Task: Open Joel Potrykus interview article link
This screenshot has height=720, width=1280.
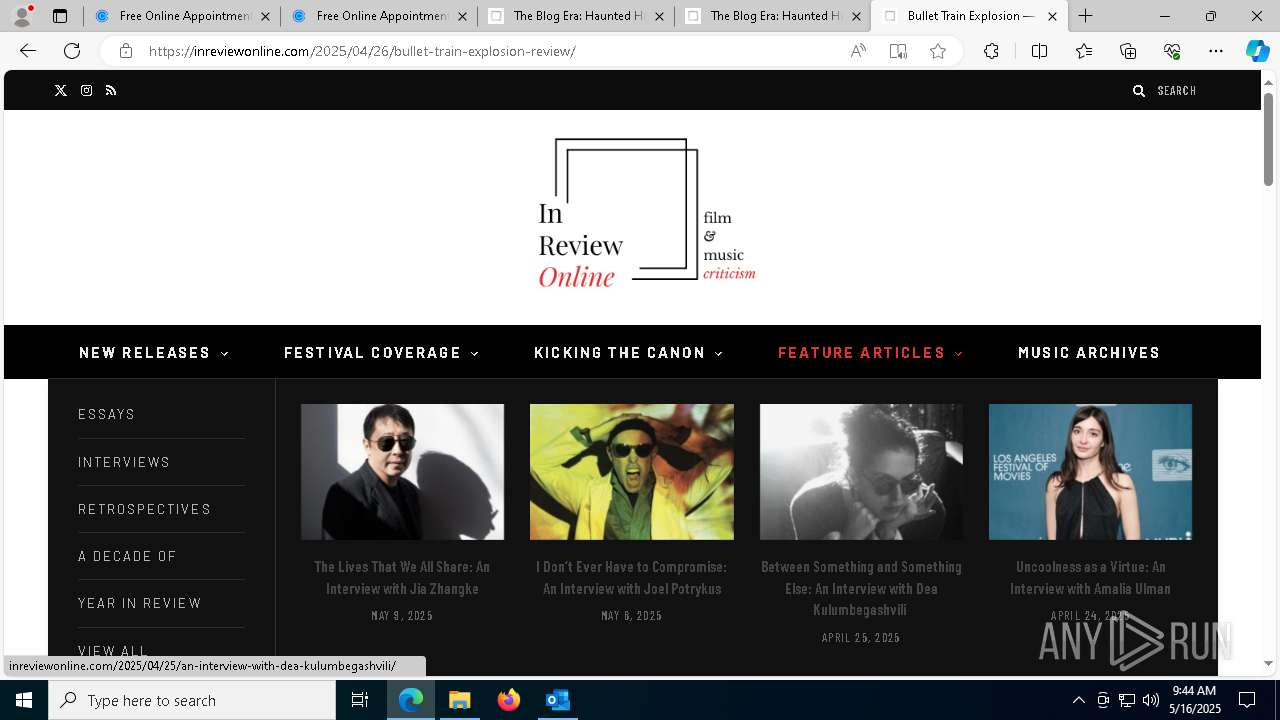Action: point(631,578)
